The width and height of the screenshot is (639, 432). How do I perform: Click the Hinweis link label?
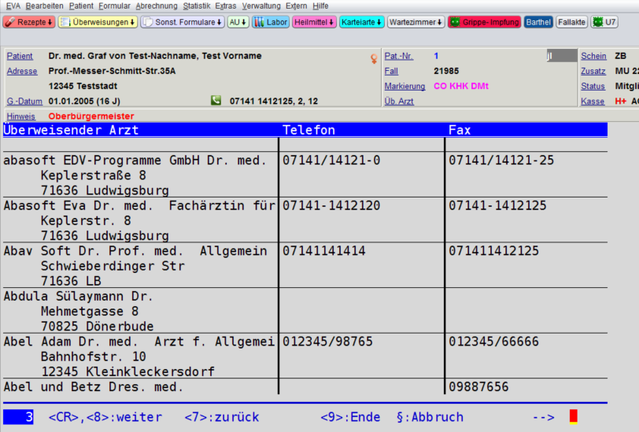pos(21,117)
